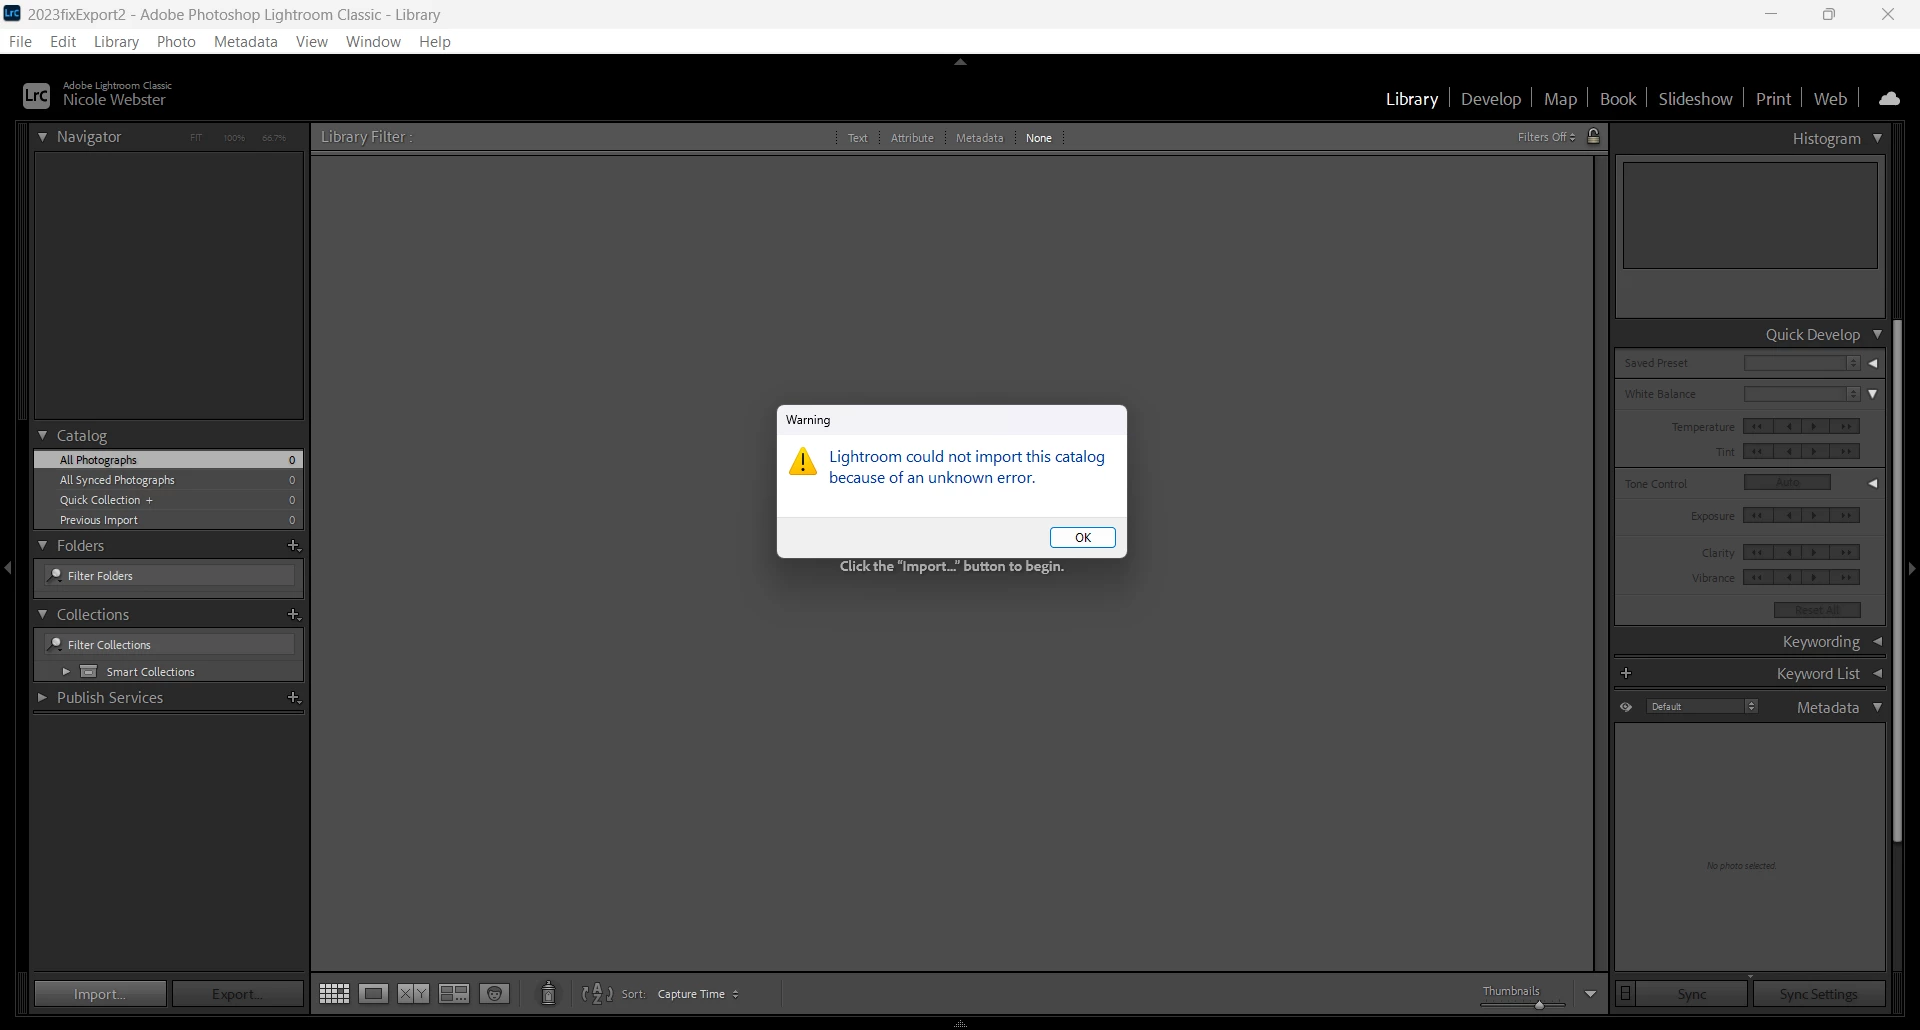Click the cloud sync status icon
The image size is (1920, 1030).
1889,98
